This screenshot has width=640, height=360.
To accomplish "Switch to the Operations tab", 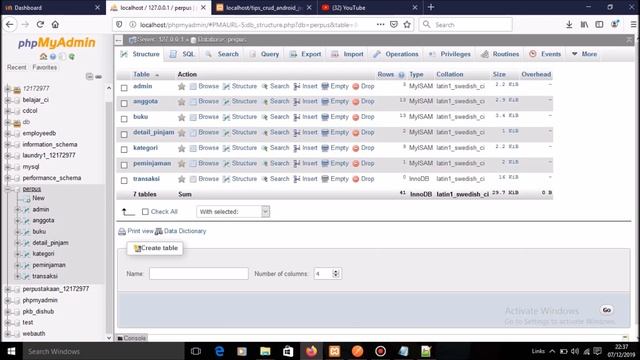I will coord(396,54).
